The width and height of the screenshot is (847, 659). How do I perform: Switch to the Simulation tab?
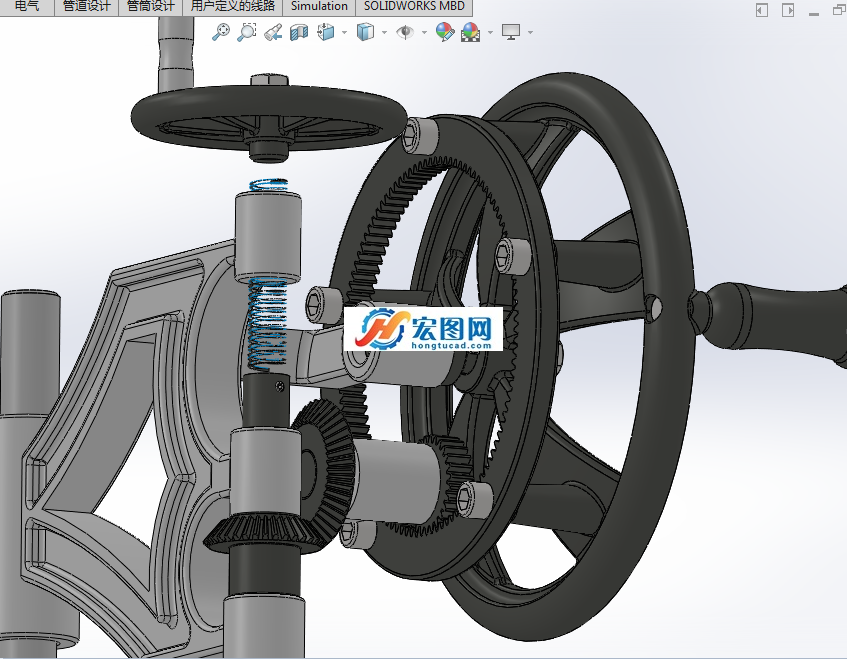[x=319, y=6]
